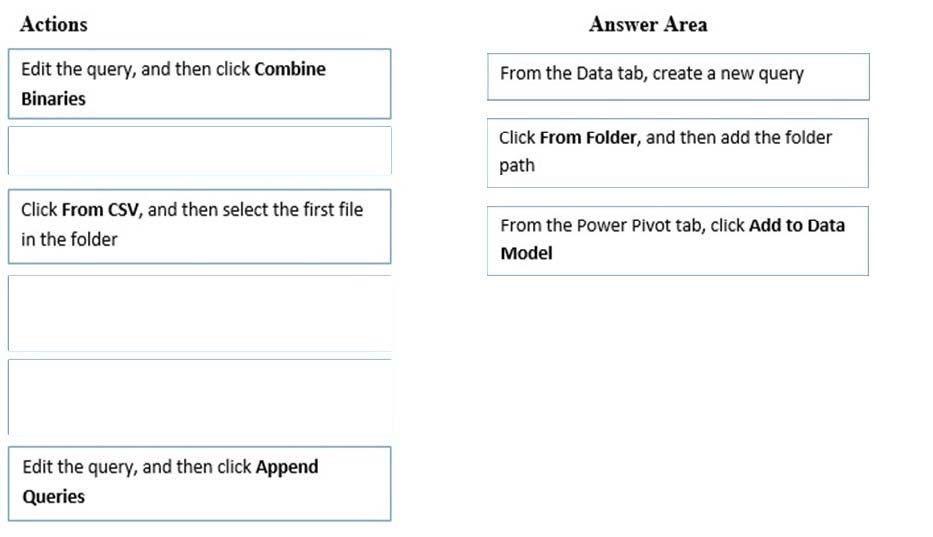Select the Add to Data Model answer step
The width and height of the screenshot is (933, 537).
pyautogui.click(x=678, y=241)
